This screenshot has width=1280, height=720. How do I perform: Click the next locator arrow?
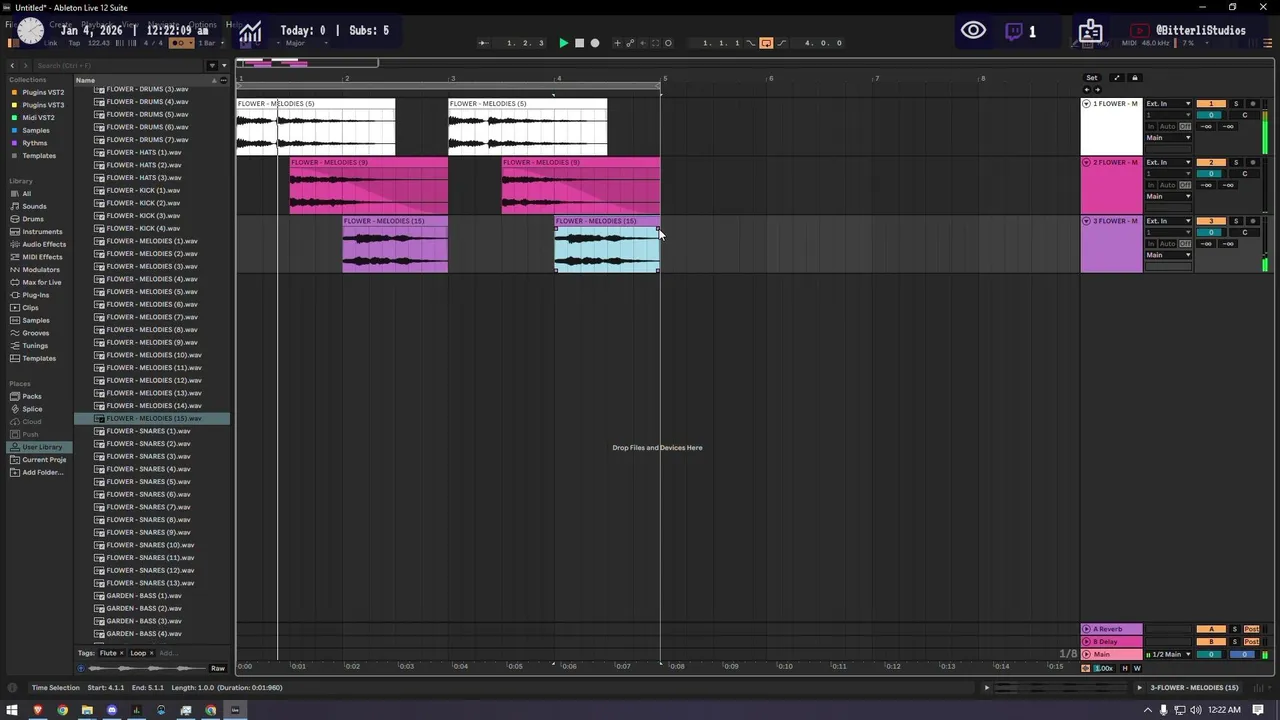pyautogui.click(x=1097, y=90)
